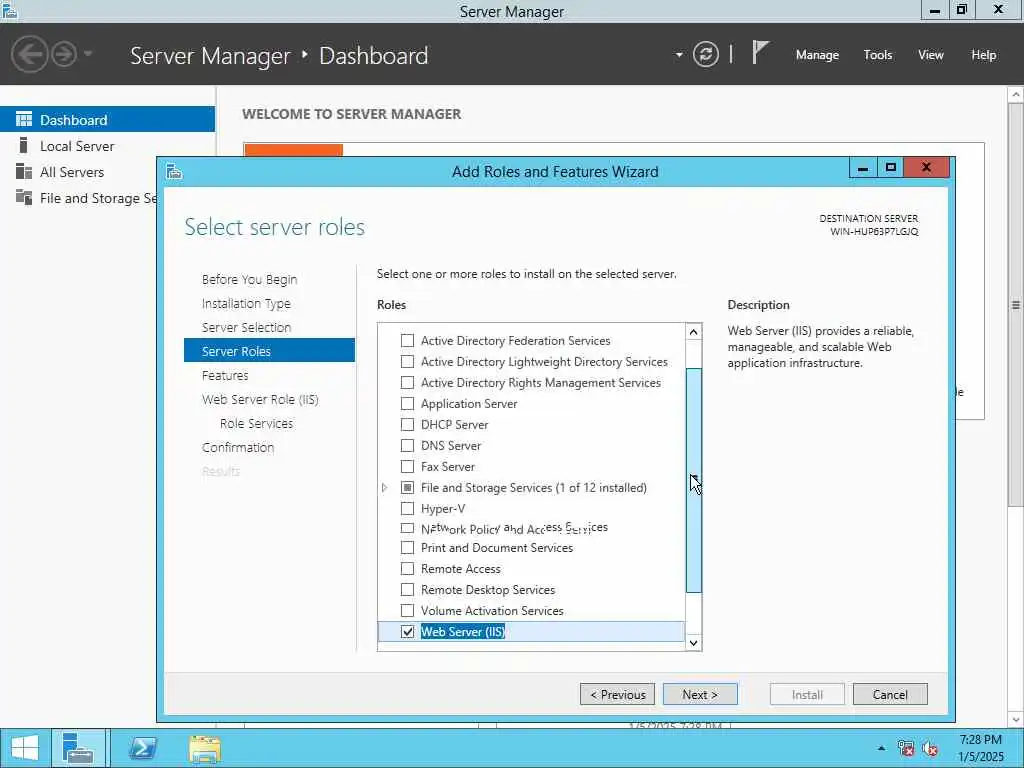Enable the DNS Server role checkbox

click(x=408, y=445)
